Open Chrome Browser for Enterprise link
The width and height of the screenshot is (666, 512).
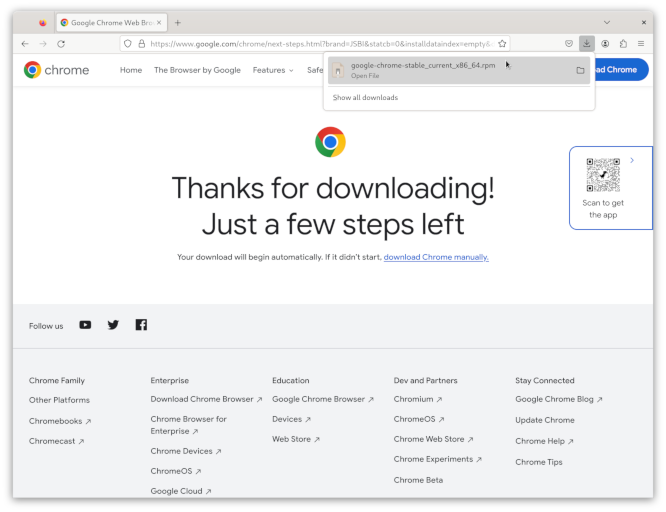click(x=189, y=425)
